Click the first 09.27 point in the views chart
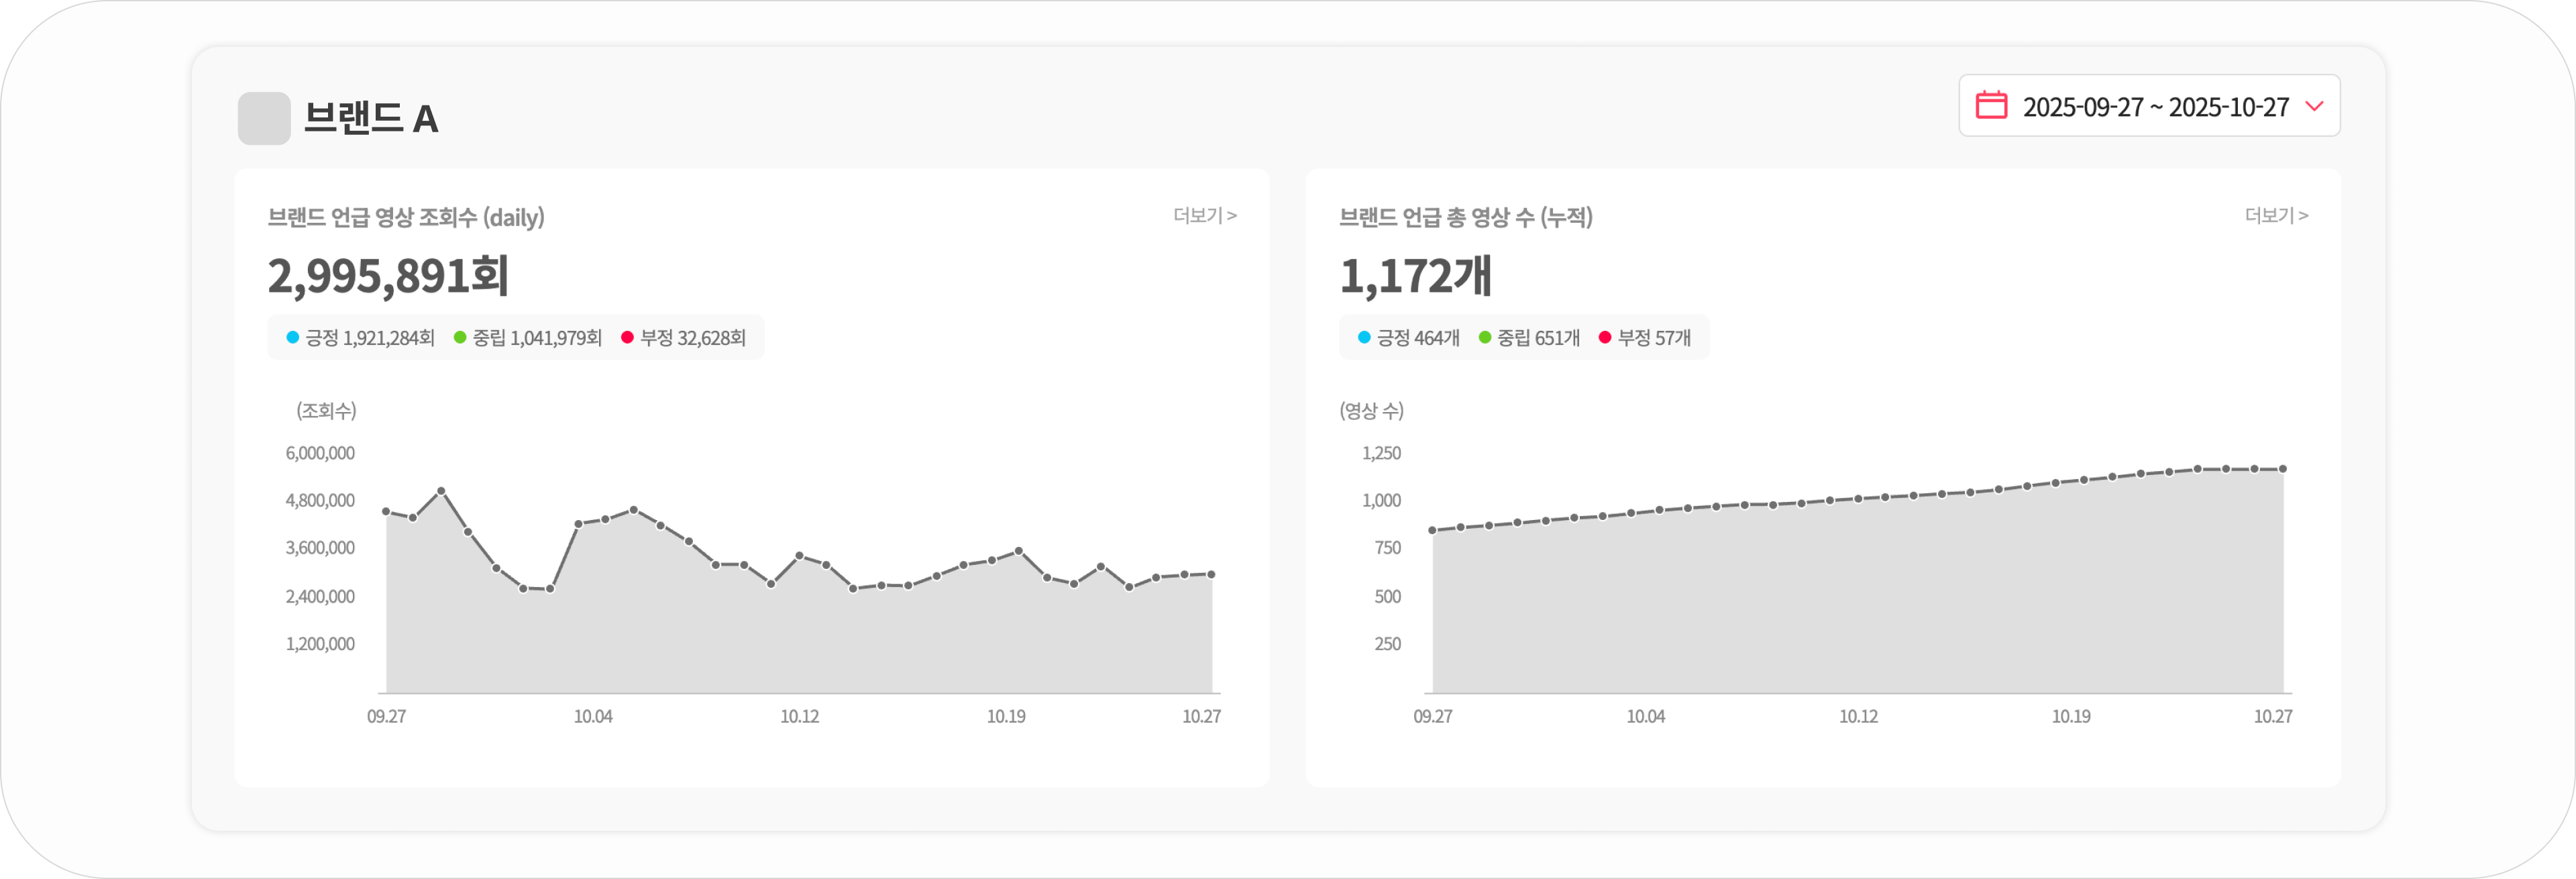The width and height of the screenshot is (2576, 879). (x=386, y=511)
